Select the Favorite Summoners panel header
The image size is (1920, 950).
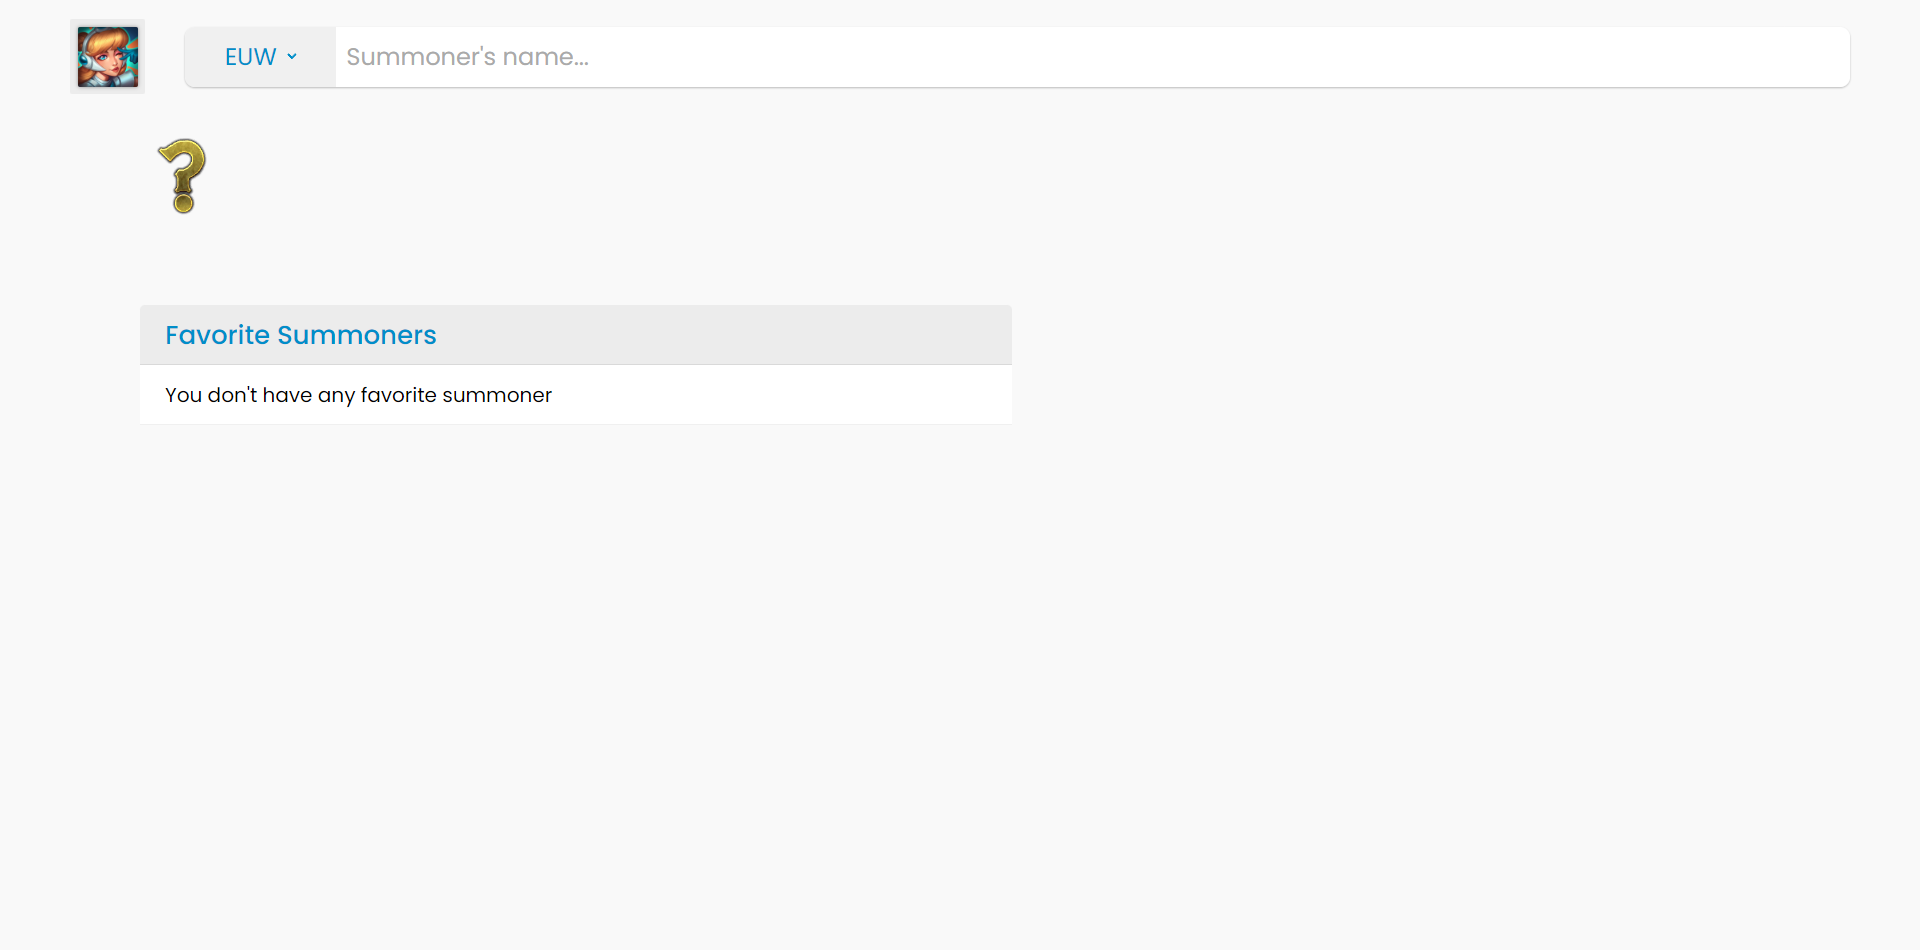575,335
